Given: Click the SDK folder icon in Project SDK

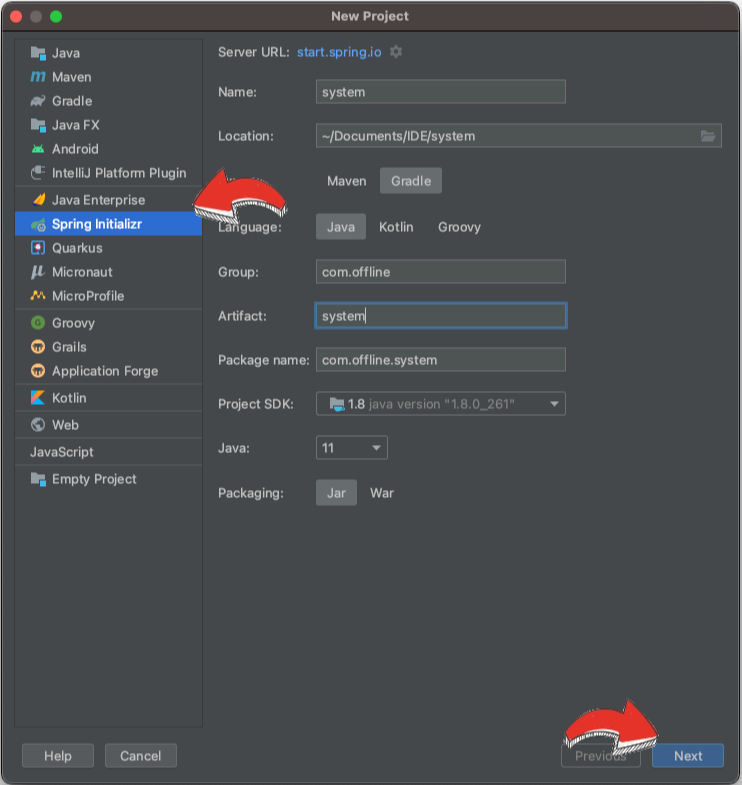Looking at the screenshot, I should [x=337, y=404].
